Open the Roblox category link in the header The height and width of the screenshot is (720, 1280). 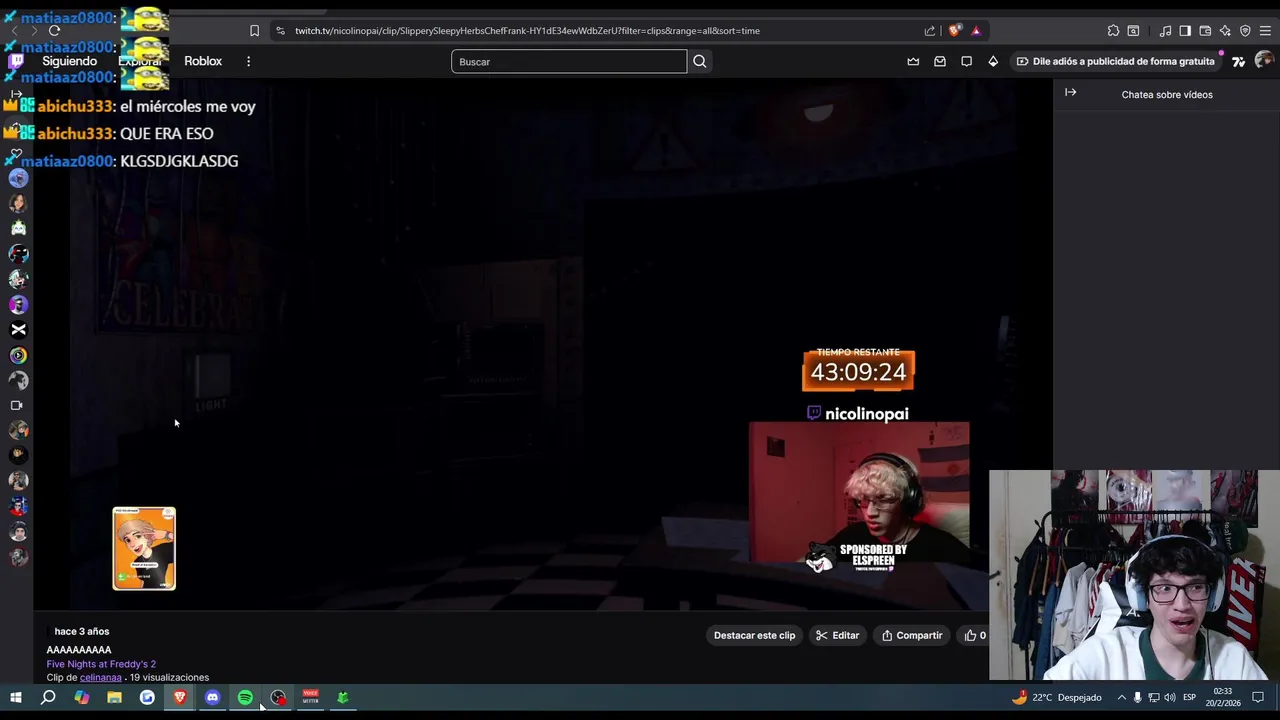[203, 61]
